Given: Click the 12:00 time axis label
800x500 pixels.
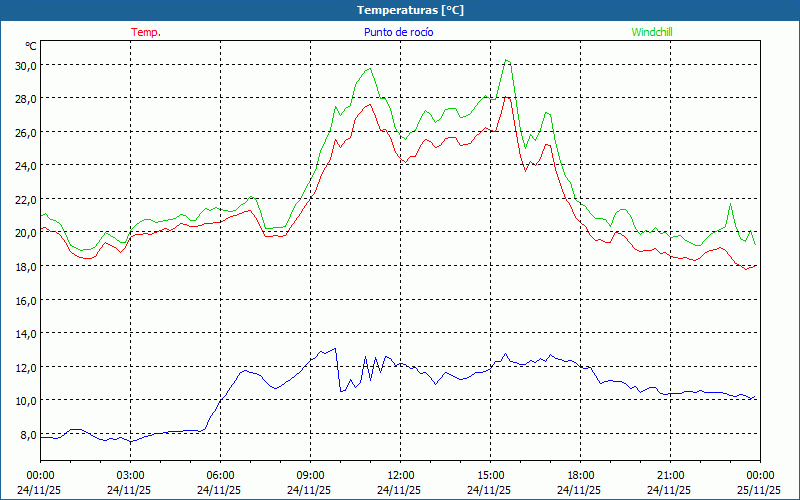Looking at the screenshot, I should [400, 475].
